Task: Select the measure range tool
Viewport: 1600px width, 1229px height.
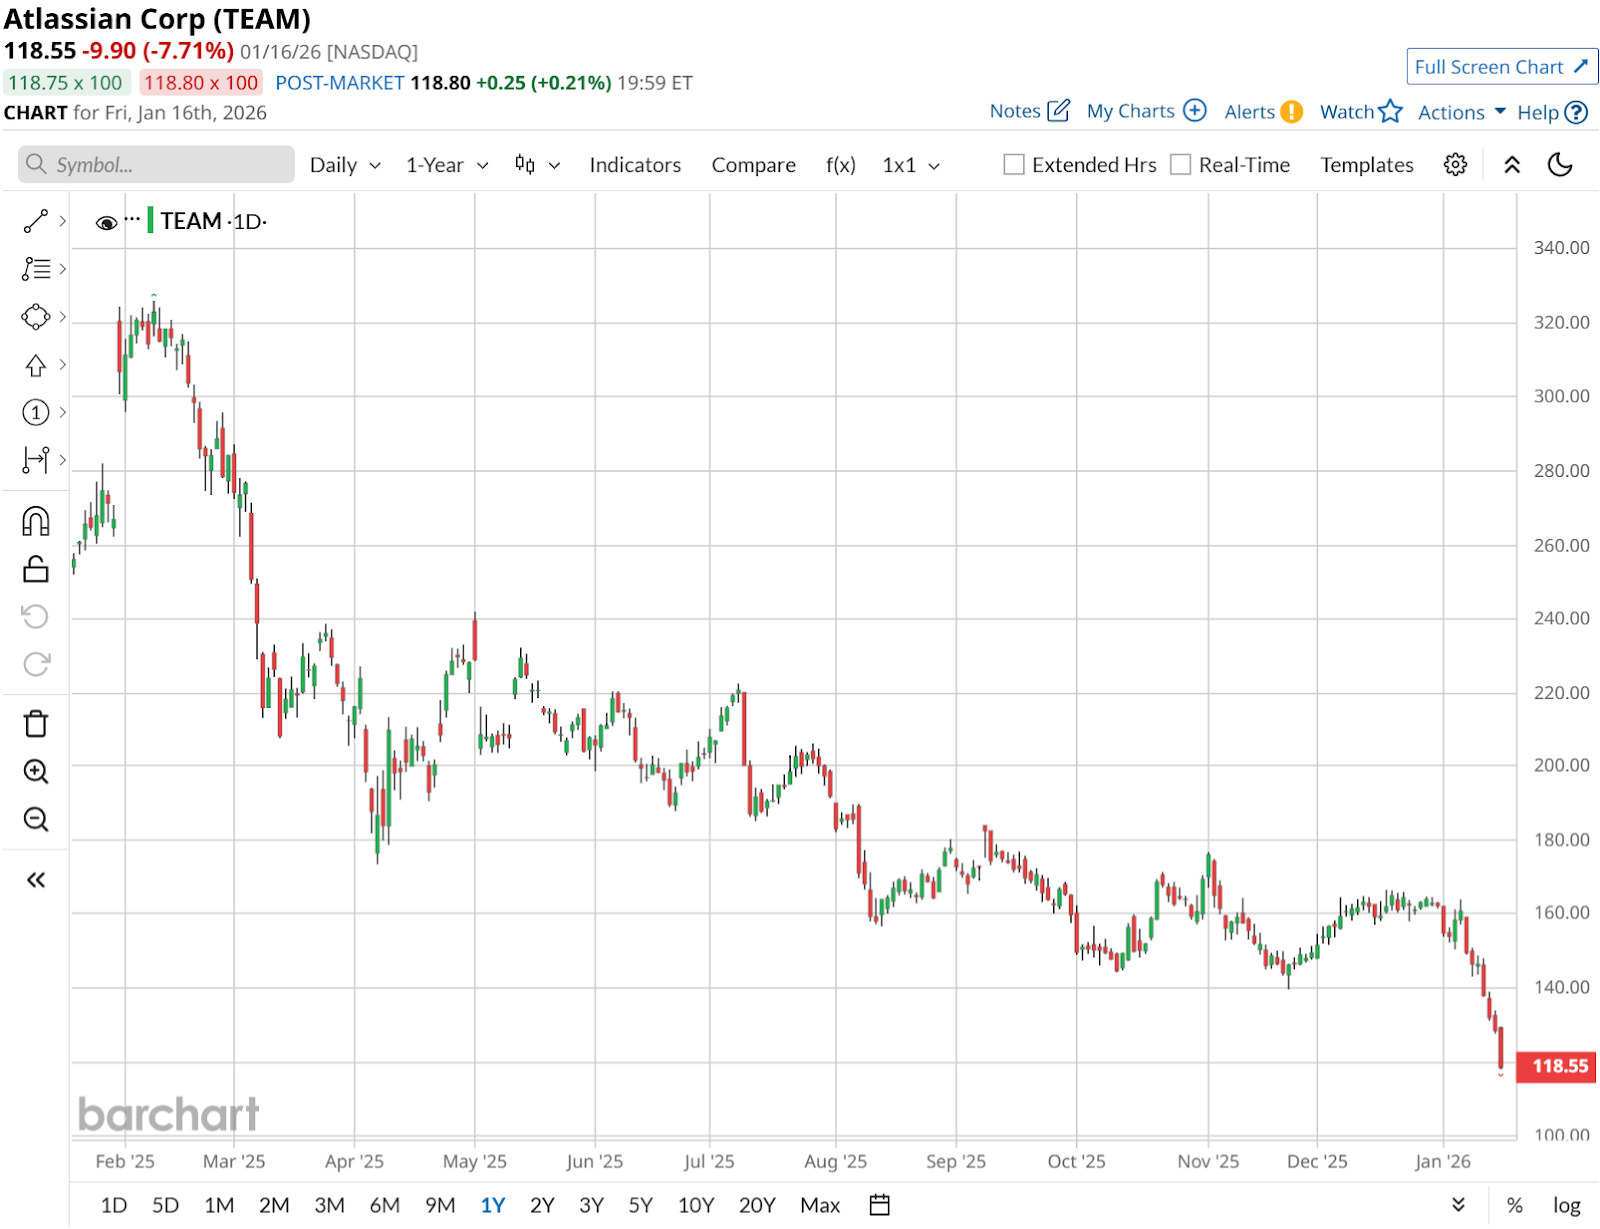Action: [x=36, y=460]
